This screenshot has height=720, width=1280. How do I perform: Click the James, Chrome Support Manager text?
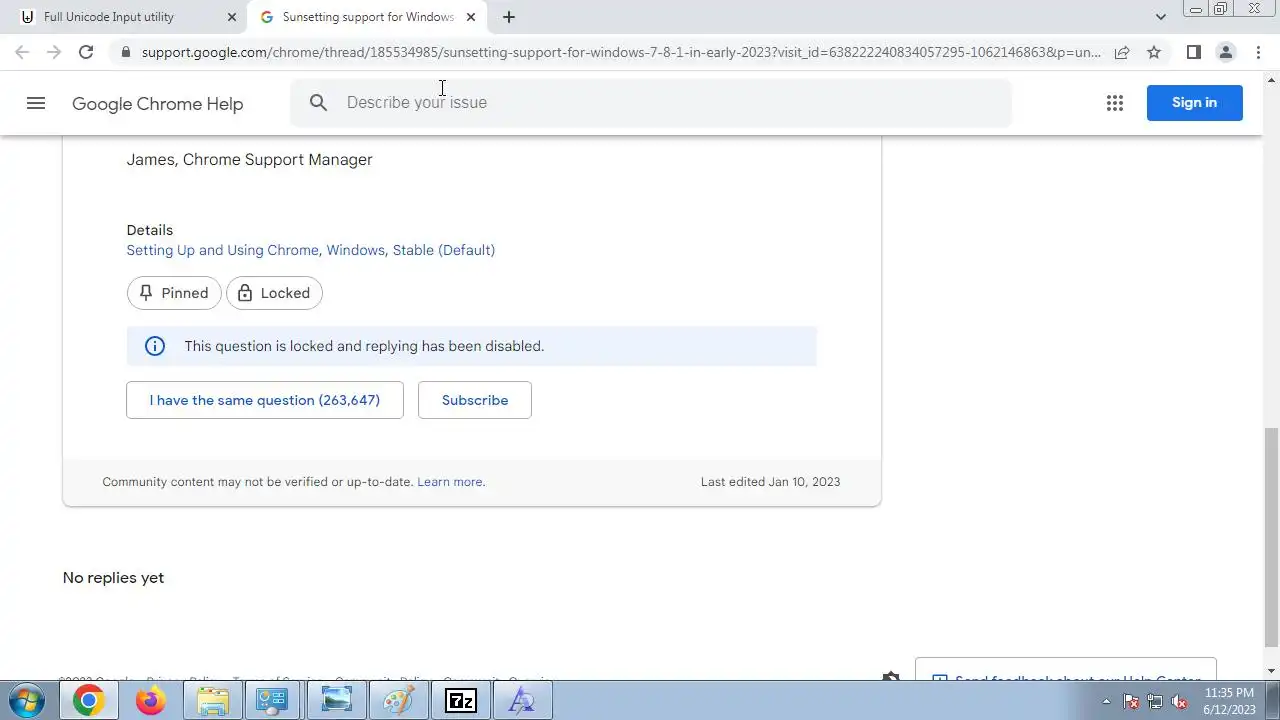249,160
